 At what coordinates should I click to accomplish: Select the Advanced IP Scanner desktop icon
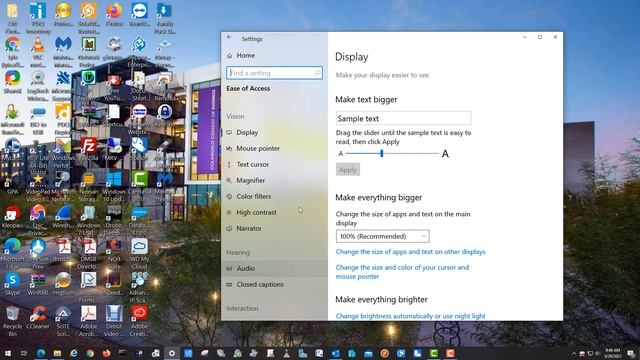coord(139,288)
